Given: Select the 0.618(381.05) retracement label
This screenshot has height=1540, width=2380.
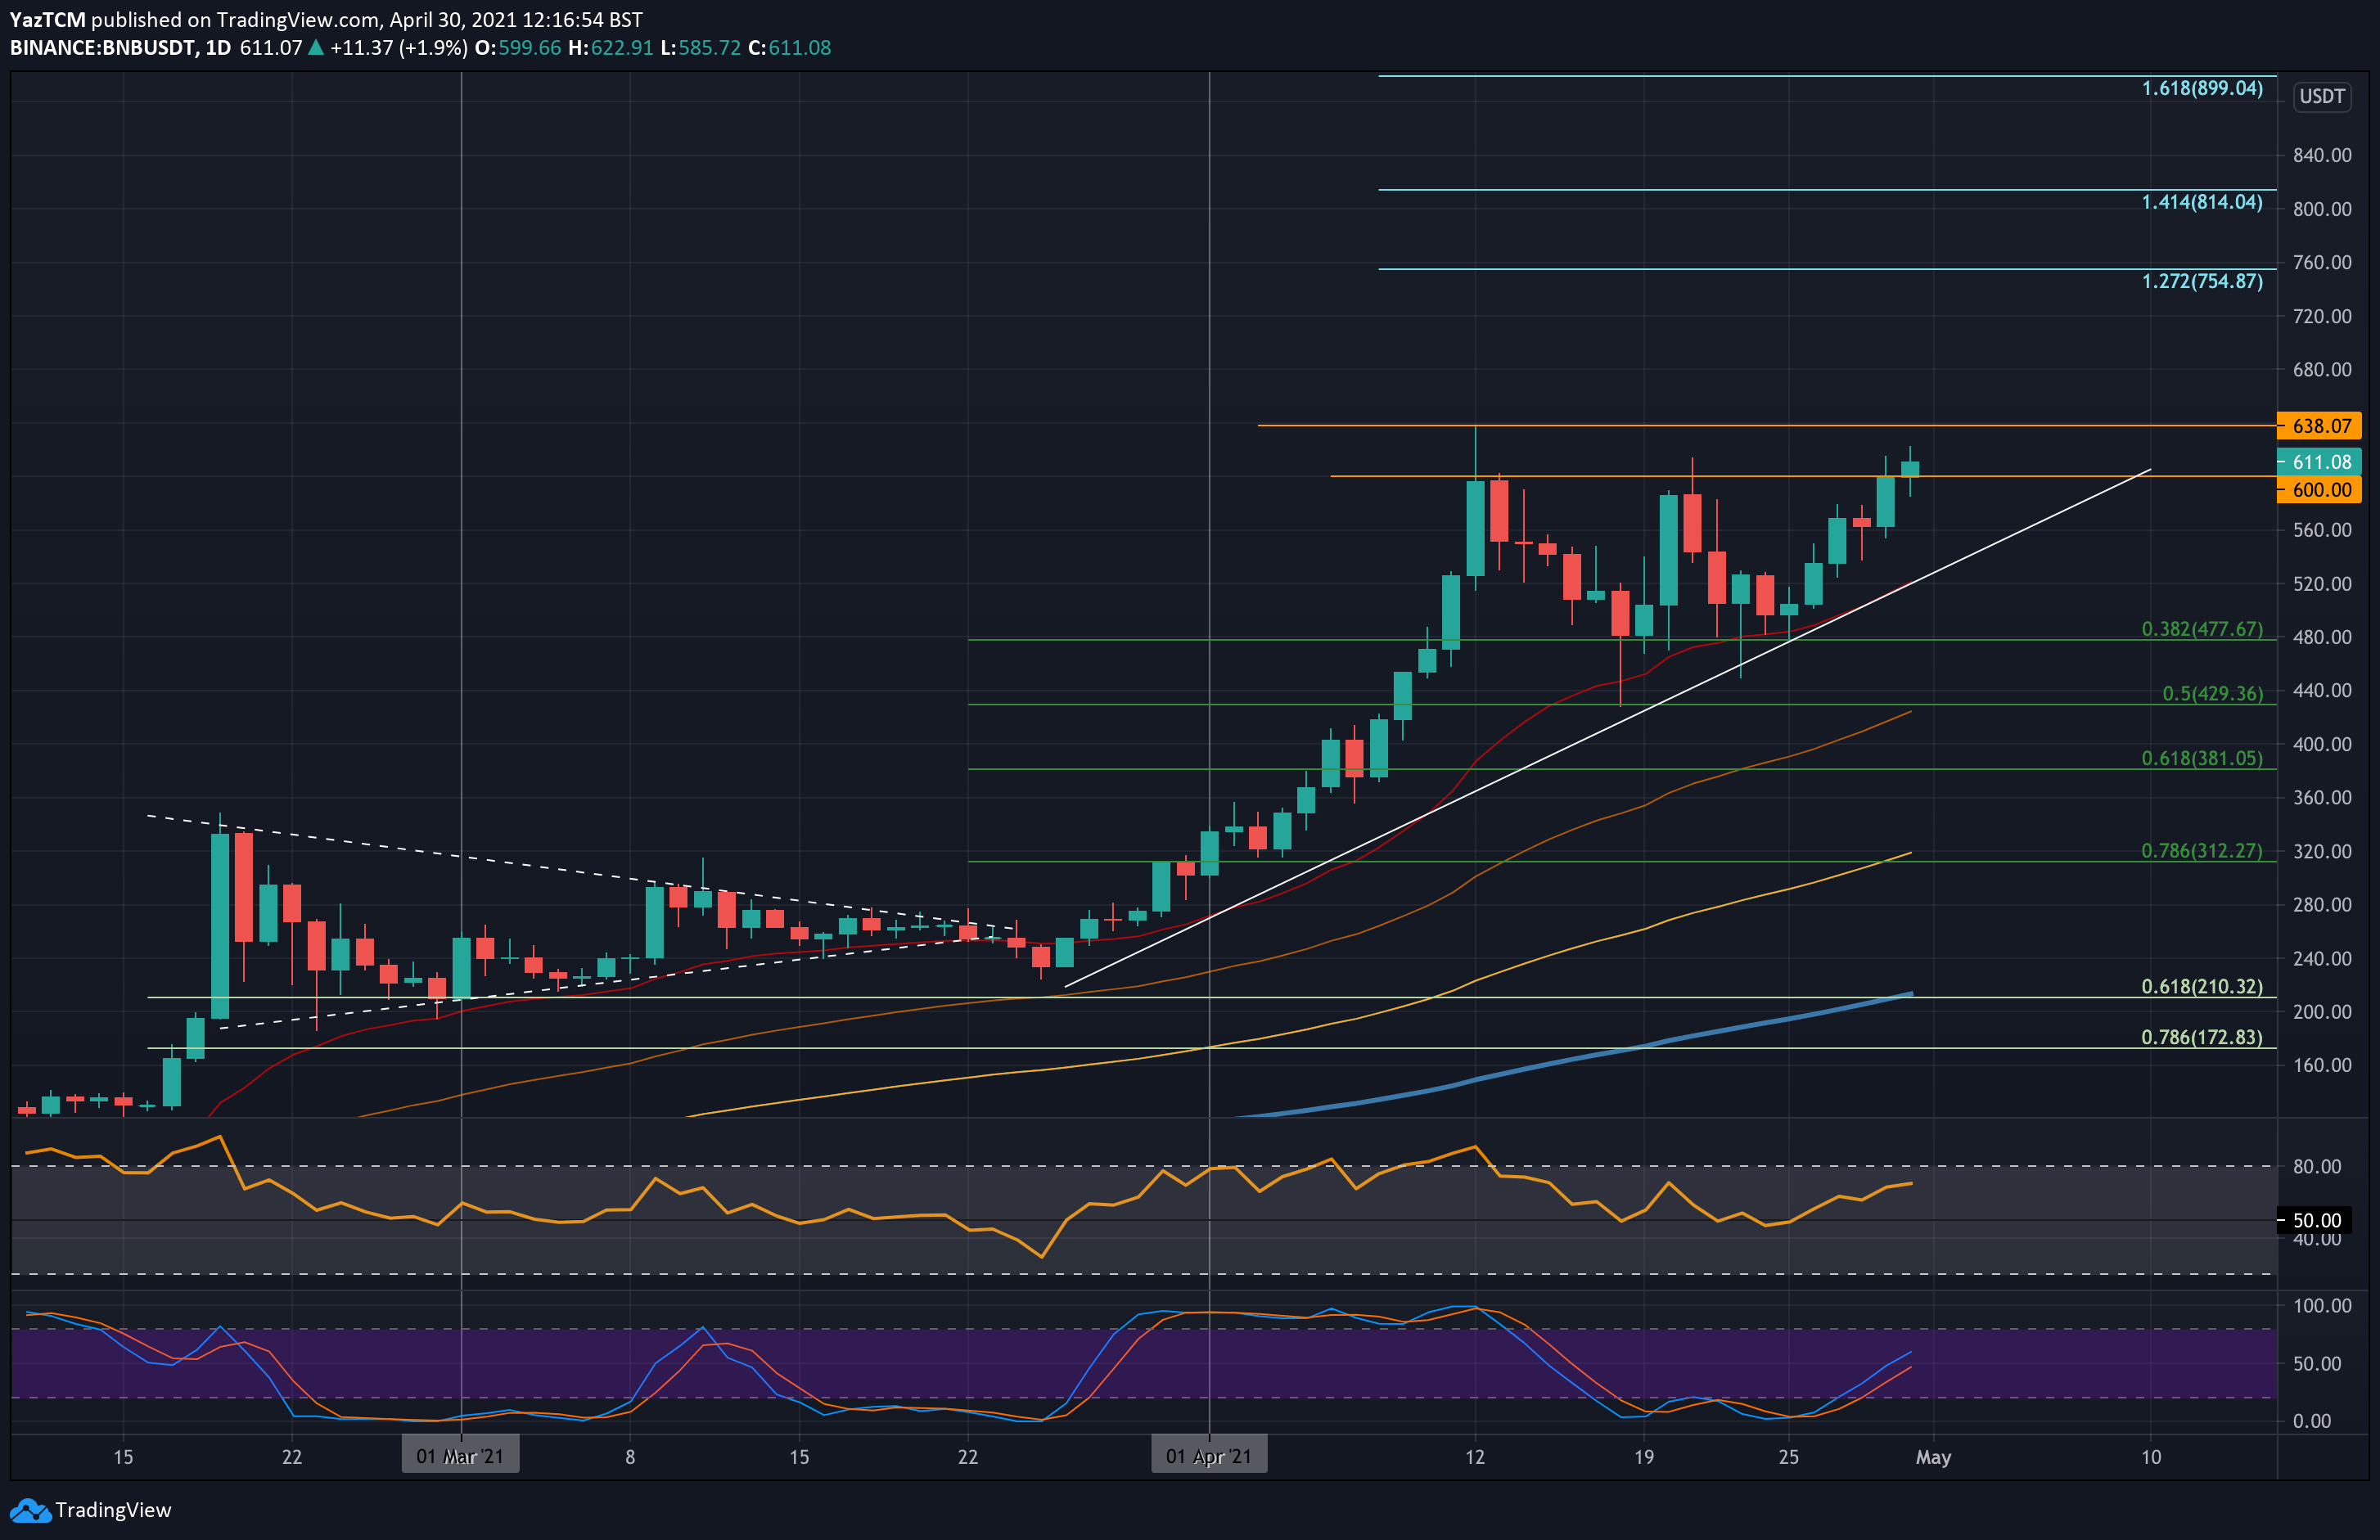Looking at the screenshot, I should click(x=2201, y=759).
